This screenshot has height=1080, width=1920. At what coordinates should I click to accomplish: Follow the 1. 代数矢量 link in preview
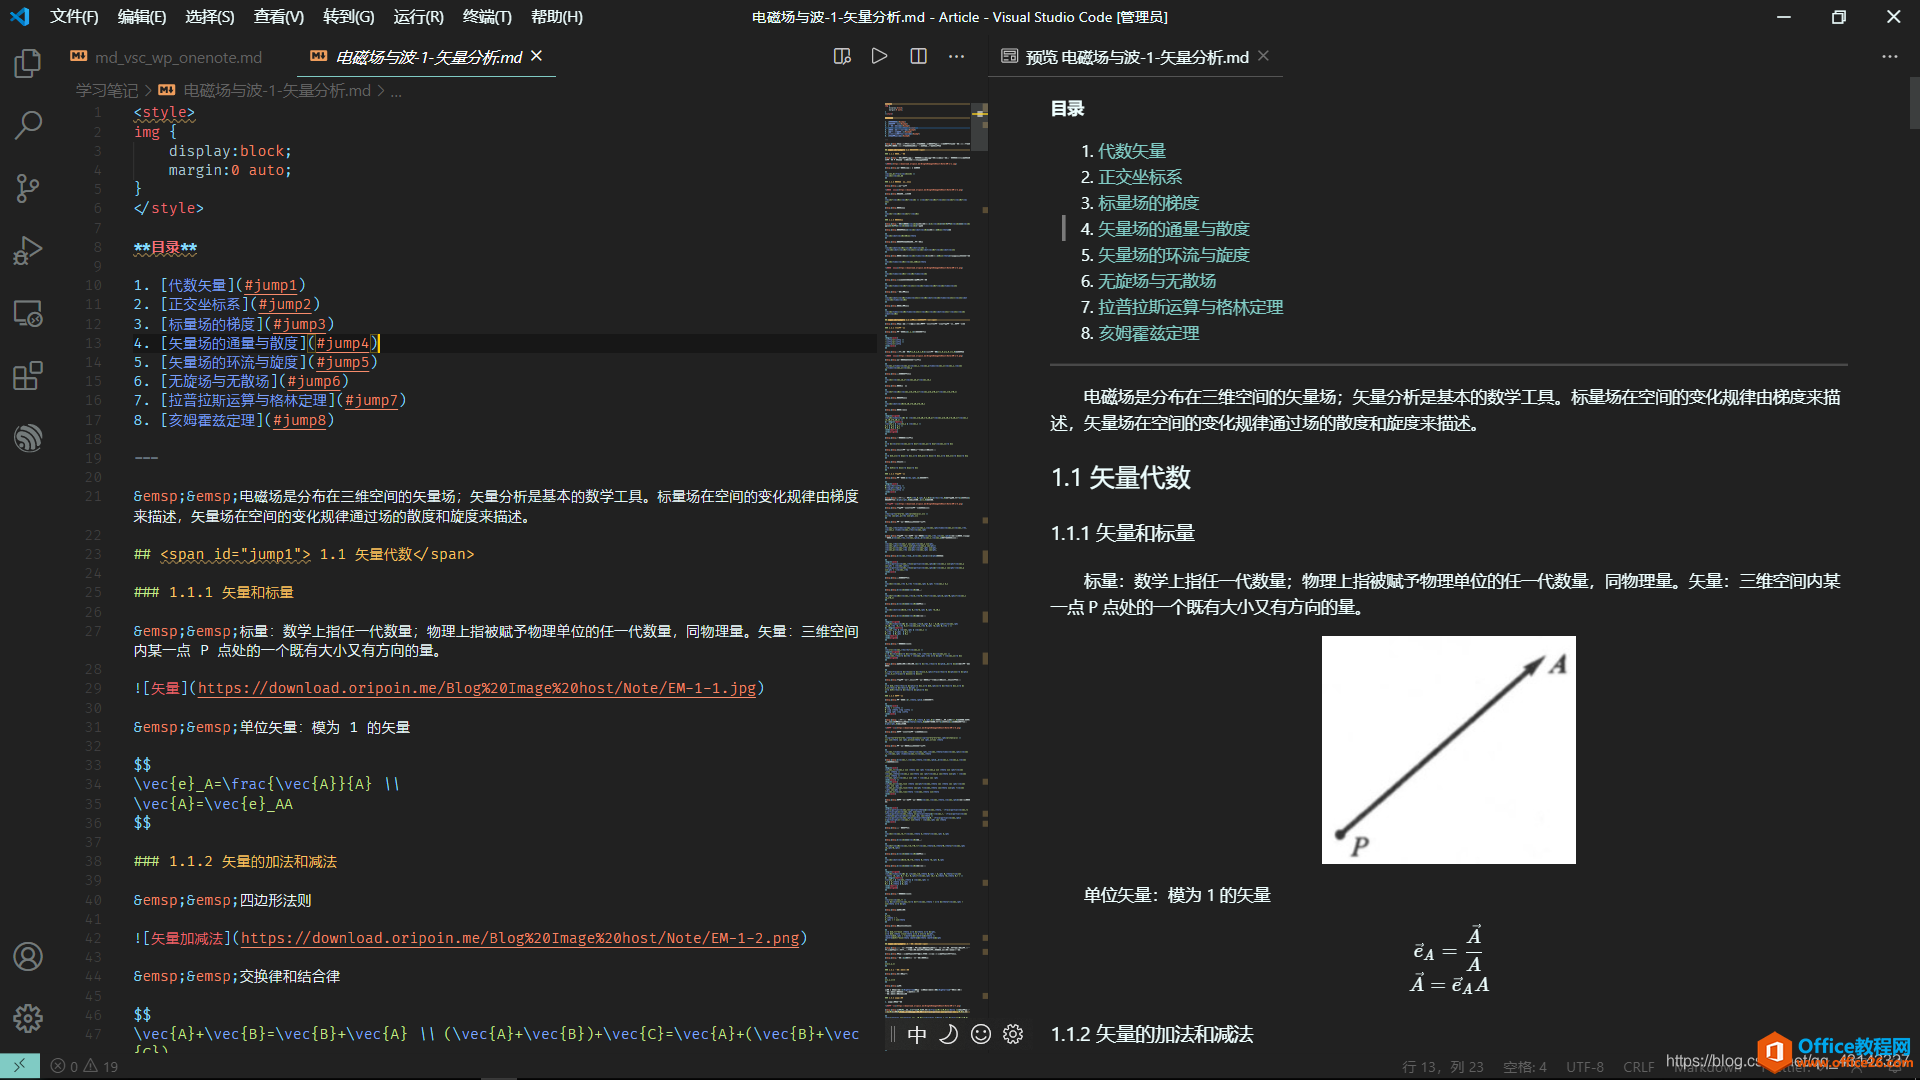tap(1132, 151)
